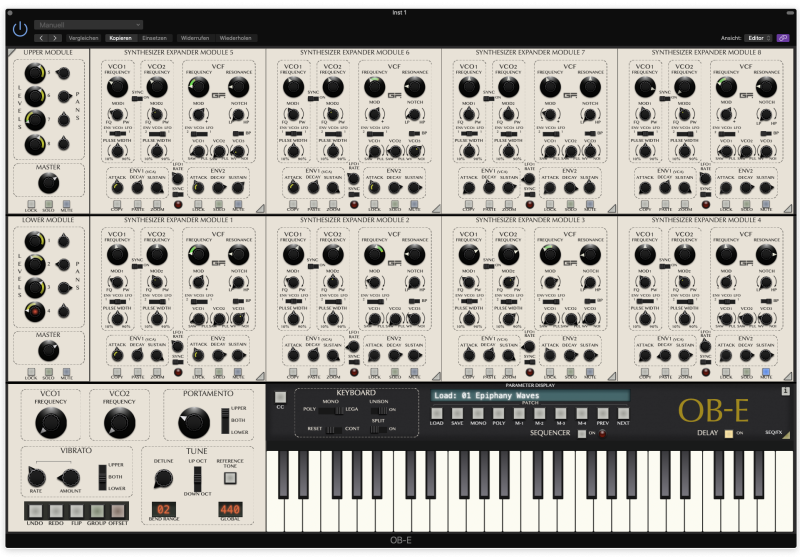Click the MONO patch button

[478, 413]
